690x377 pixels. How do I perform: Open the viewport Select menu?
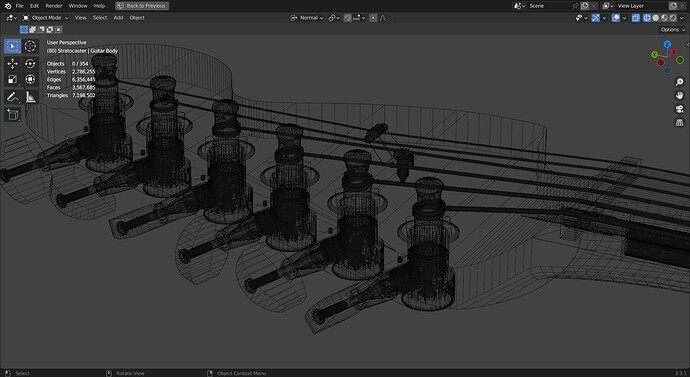pyautogui.click(x=100, y=18)
